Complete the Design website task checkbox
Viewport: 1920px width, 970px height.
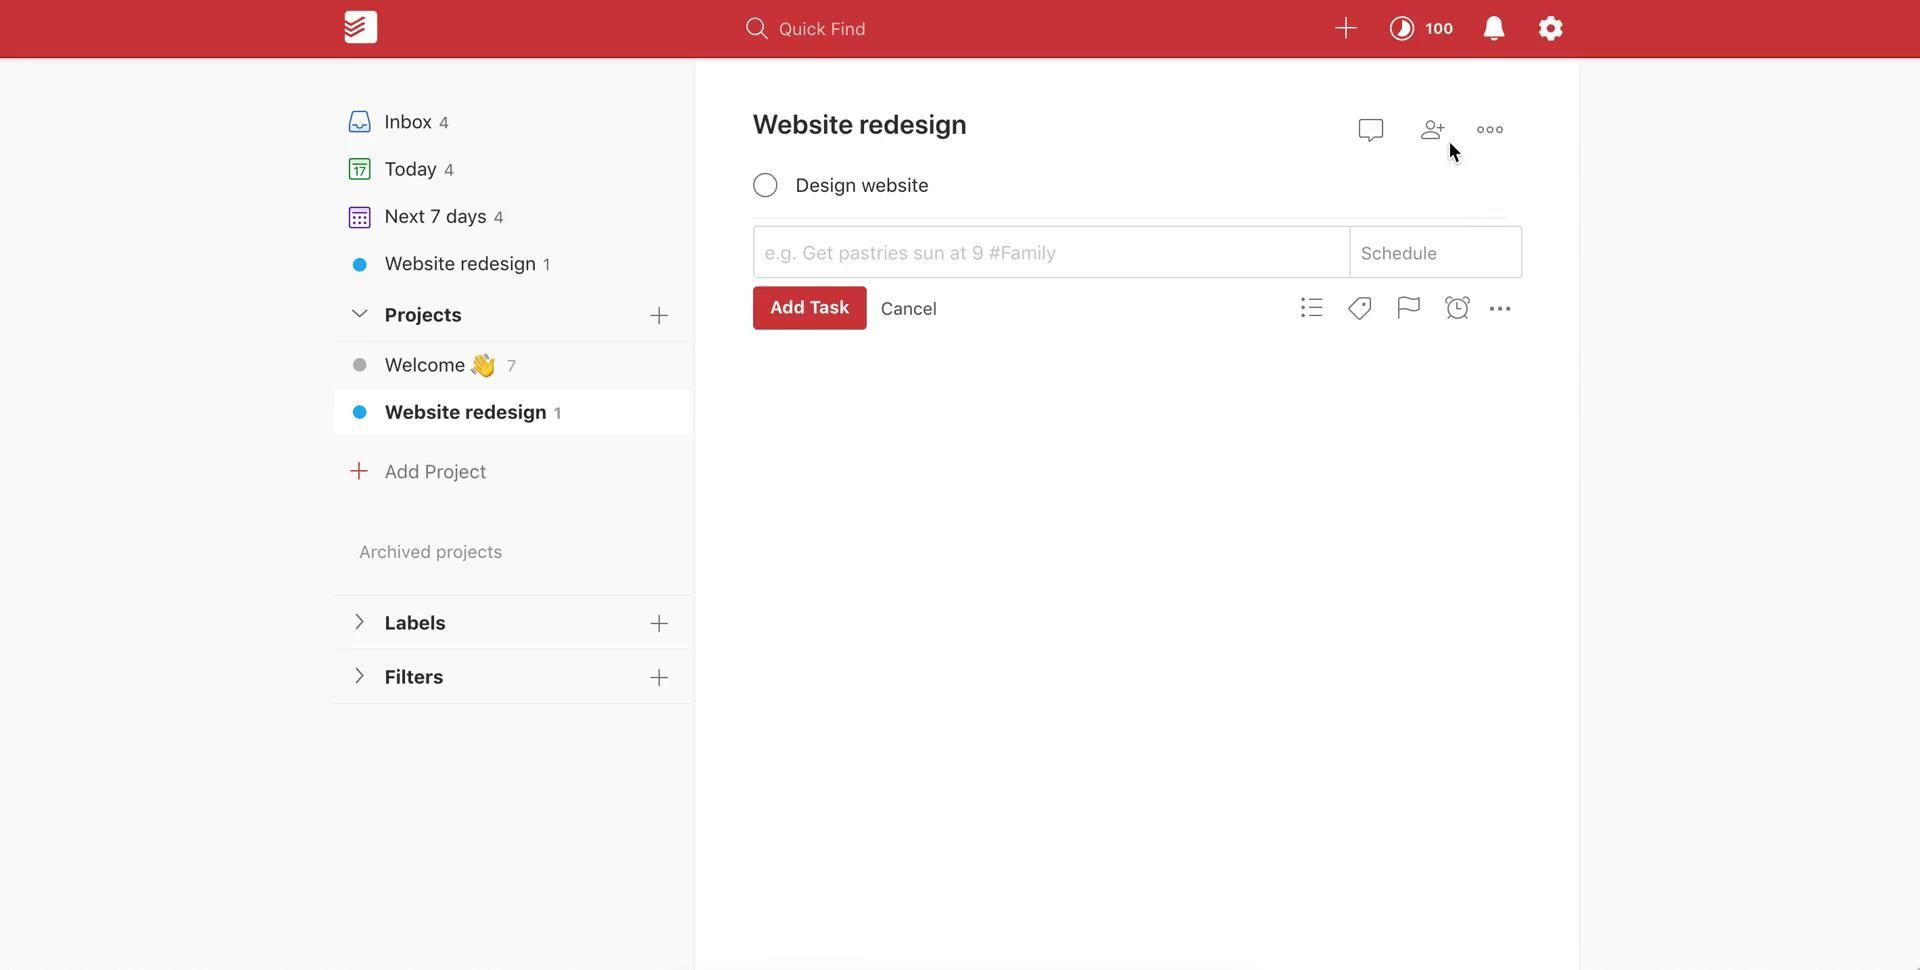click(765, 186)
